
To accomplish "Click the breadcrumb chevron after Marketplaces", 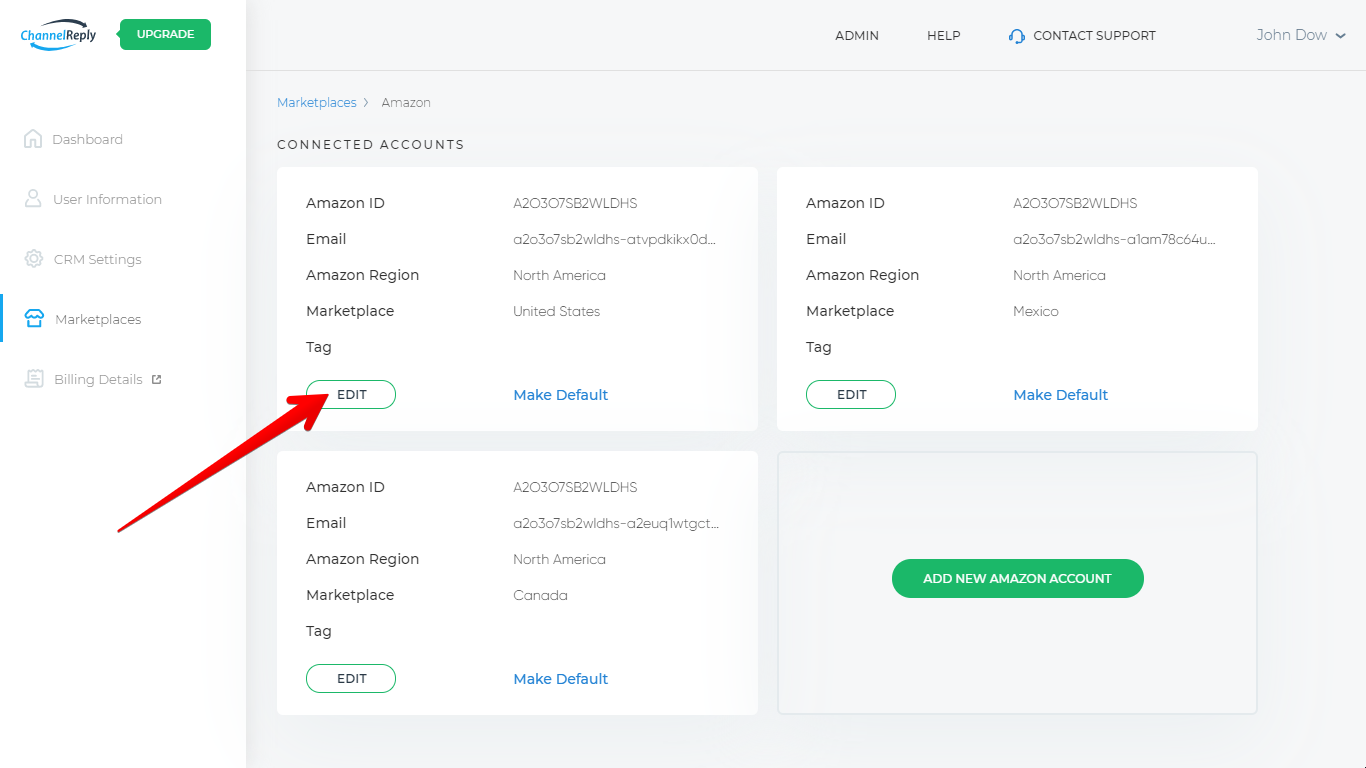I will click(x=367, y=102).
